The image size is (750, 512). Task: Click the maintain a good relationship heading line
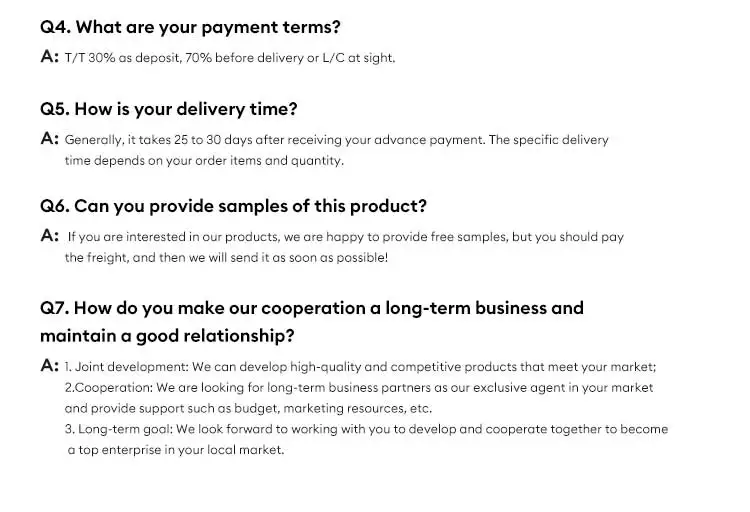[167, 336]
